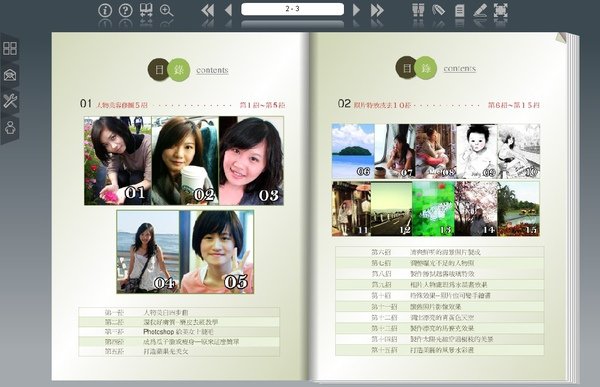This screenshot has width=600, height=387.
Task: Select portrait photo numbered 03
Action: 251,161
